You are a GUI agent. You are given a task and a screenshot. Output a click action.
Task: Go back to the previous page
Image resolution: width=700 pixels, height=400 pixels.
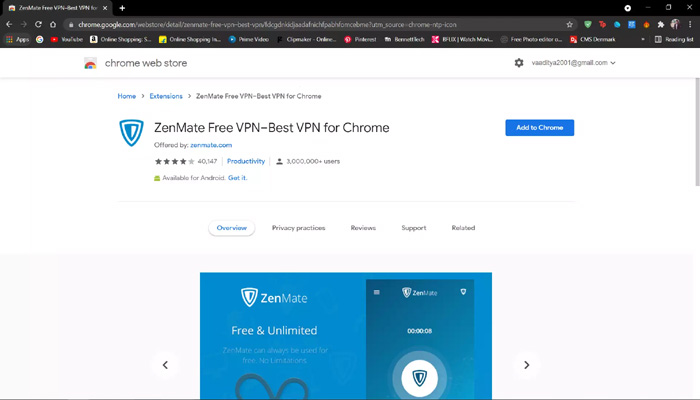9,25
